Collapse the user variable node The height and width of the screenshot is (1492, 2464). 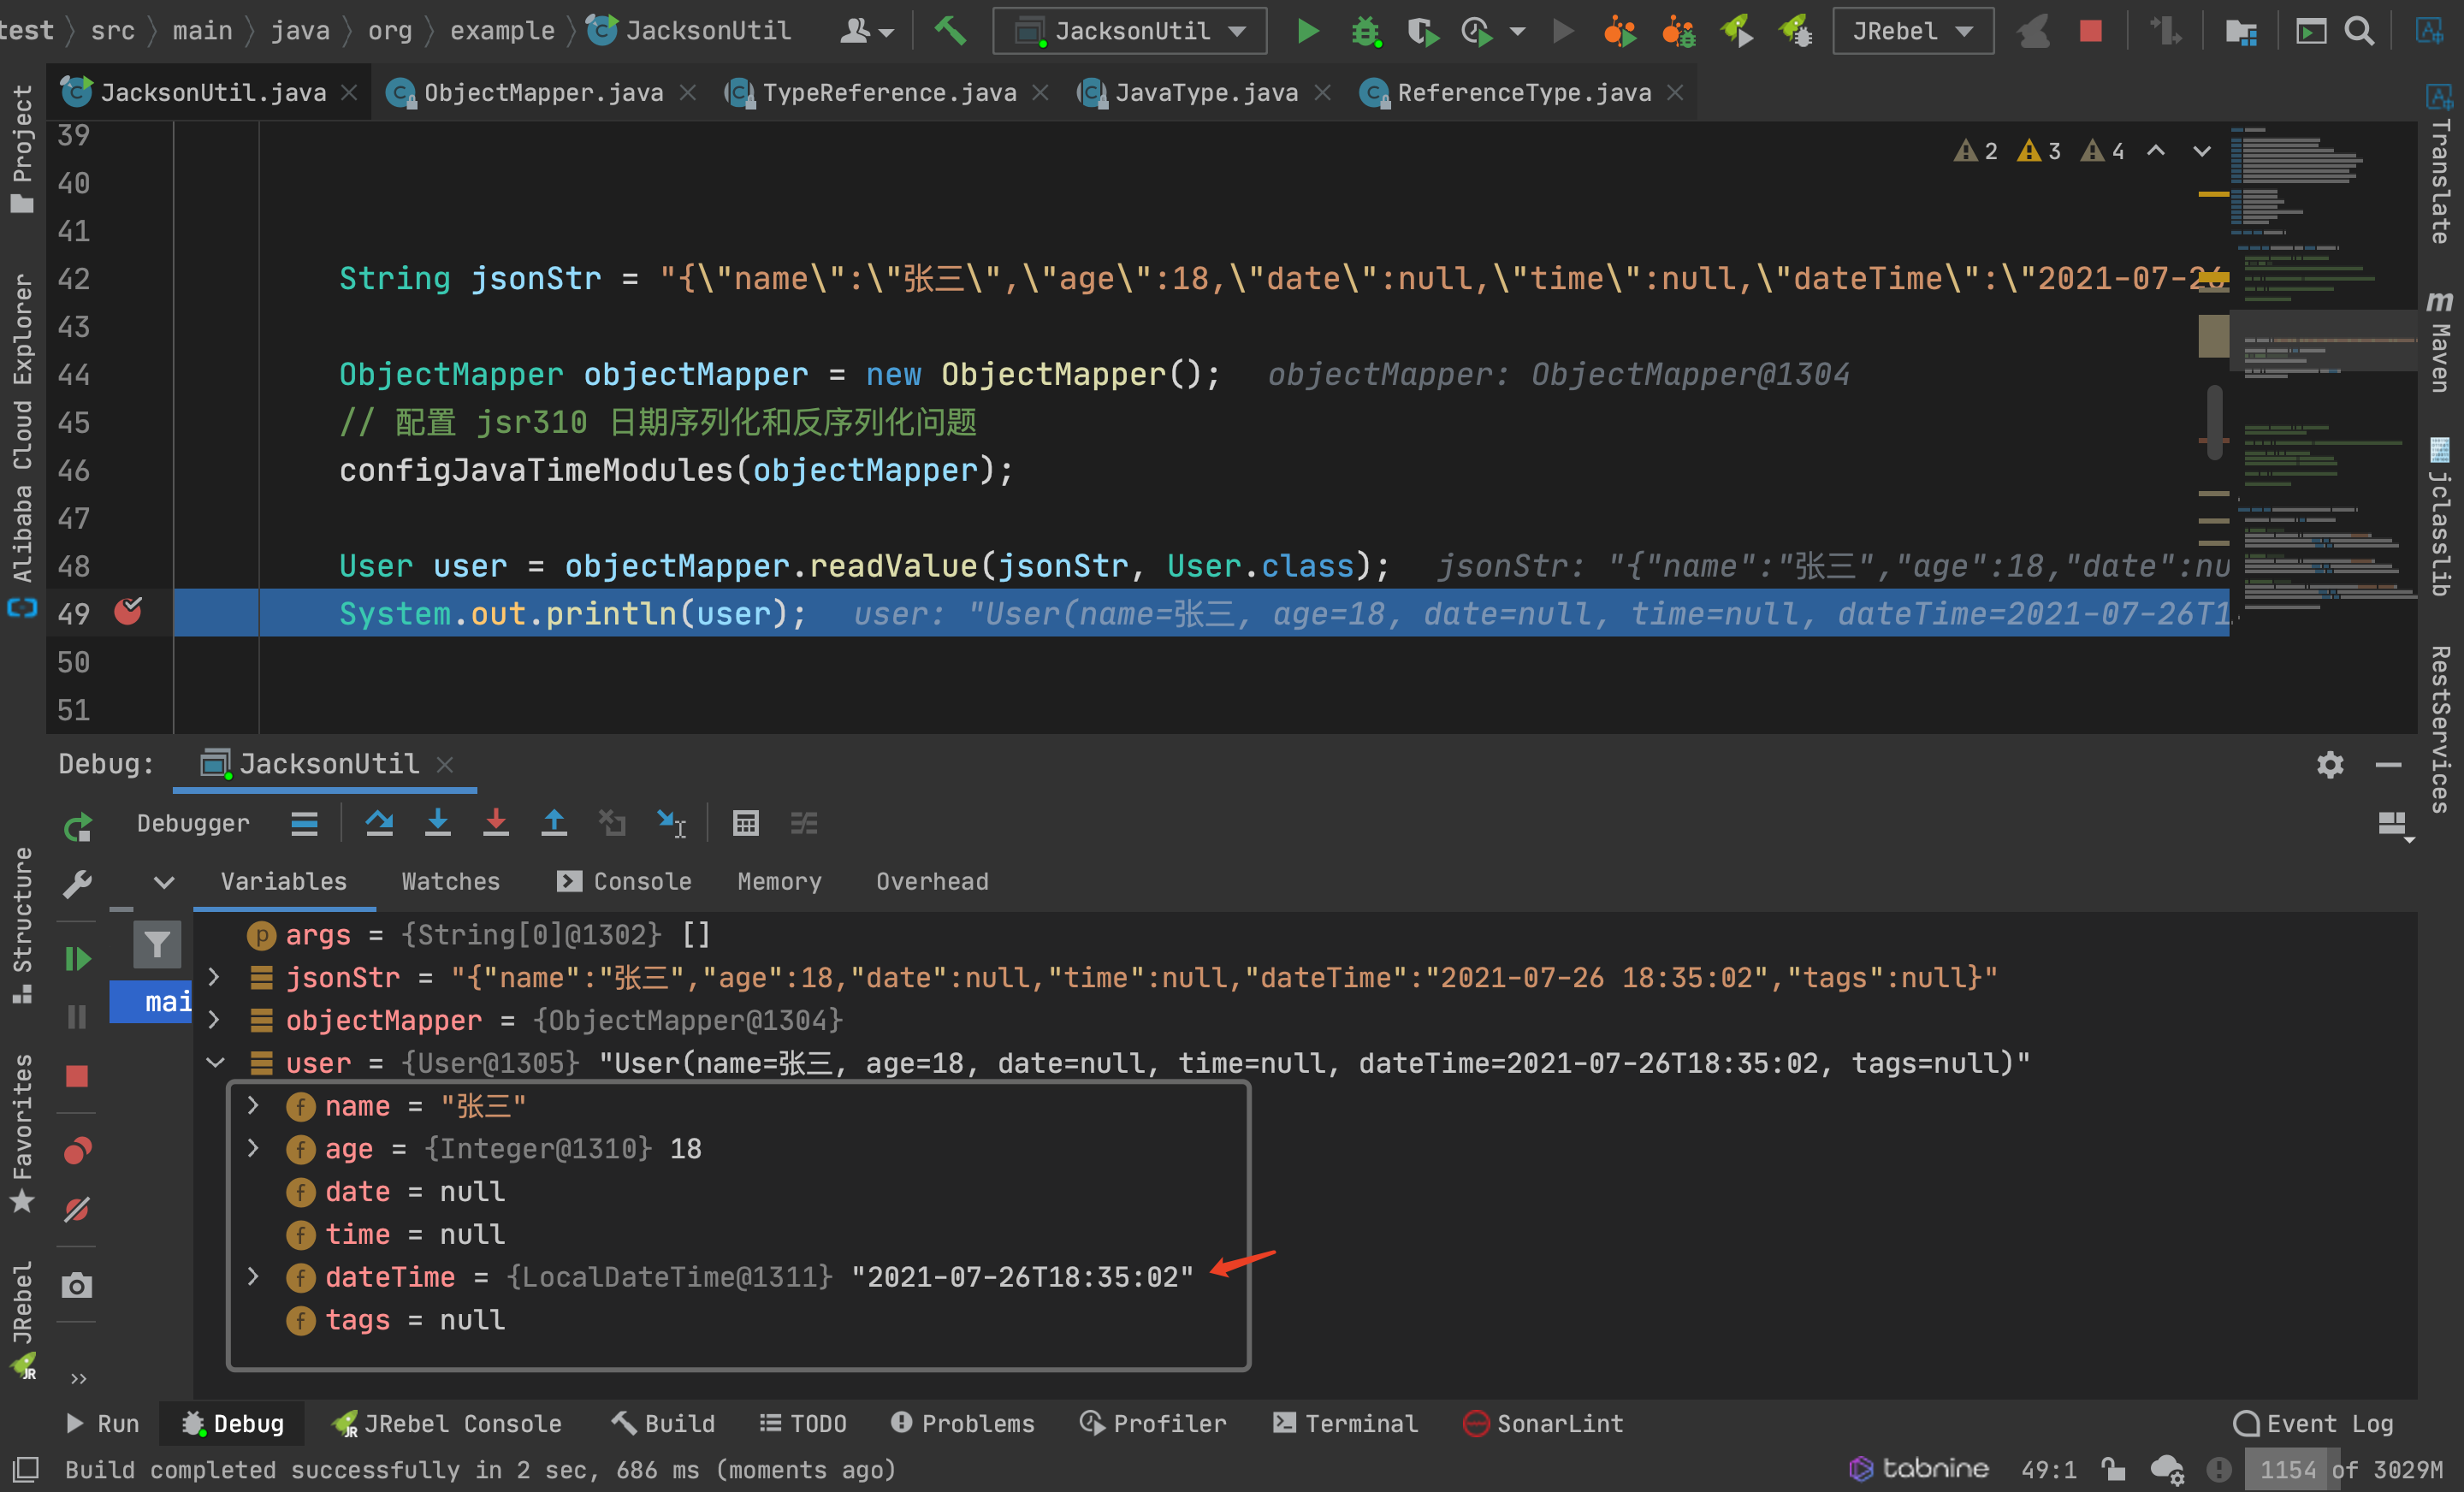(x=215, y=1062)
